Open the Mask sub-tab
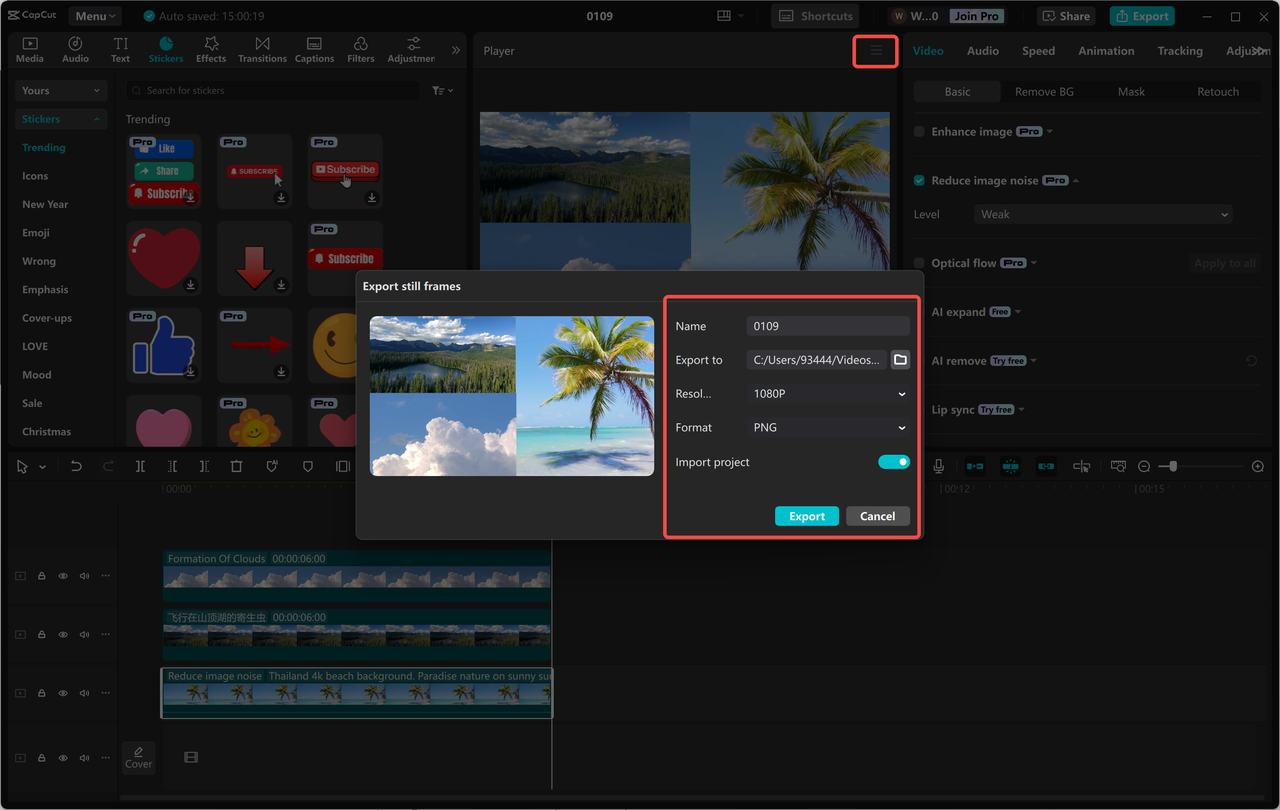This screenshot has width=1280, height=810. (x=1131, y=91)
